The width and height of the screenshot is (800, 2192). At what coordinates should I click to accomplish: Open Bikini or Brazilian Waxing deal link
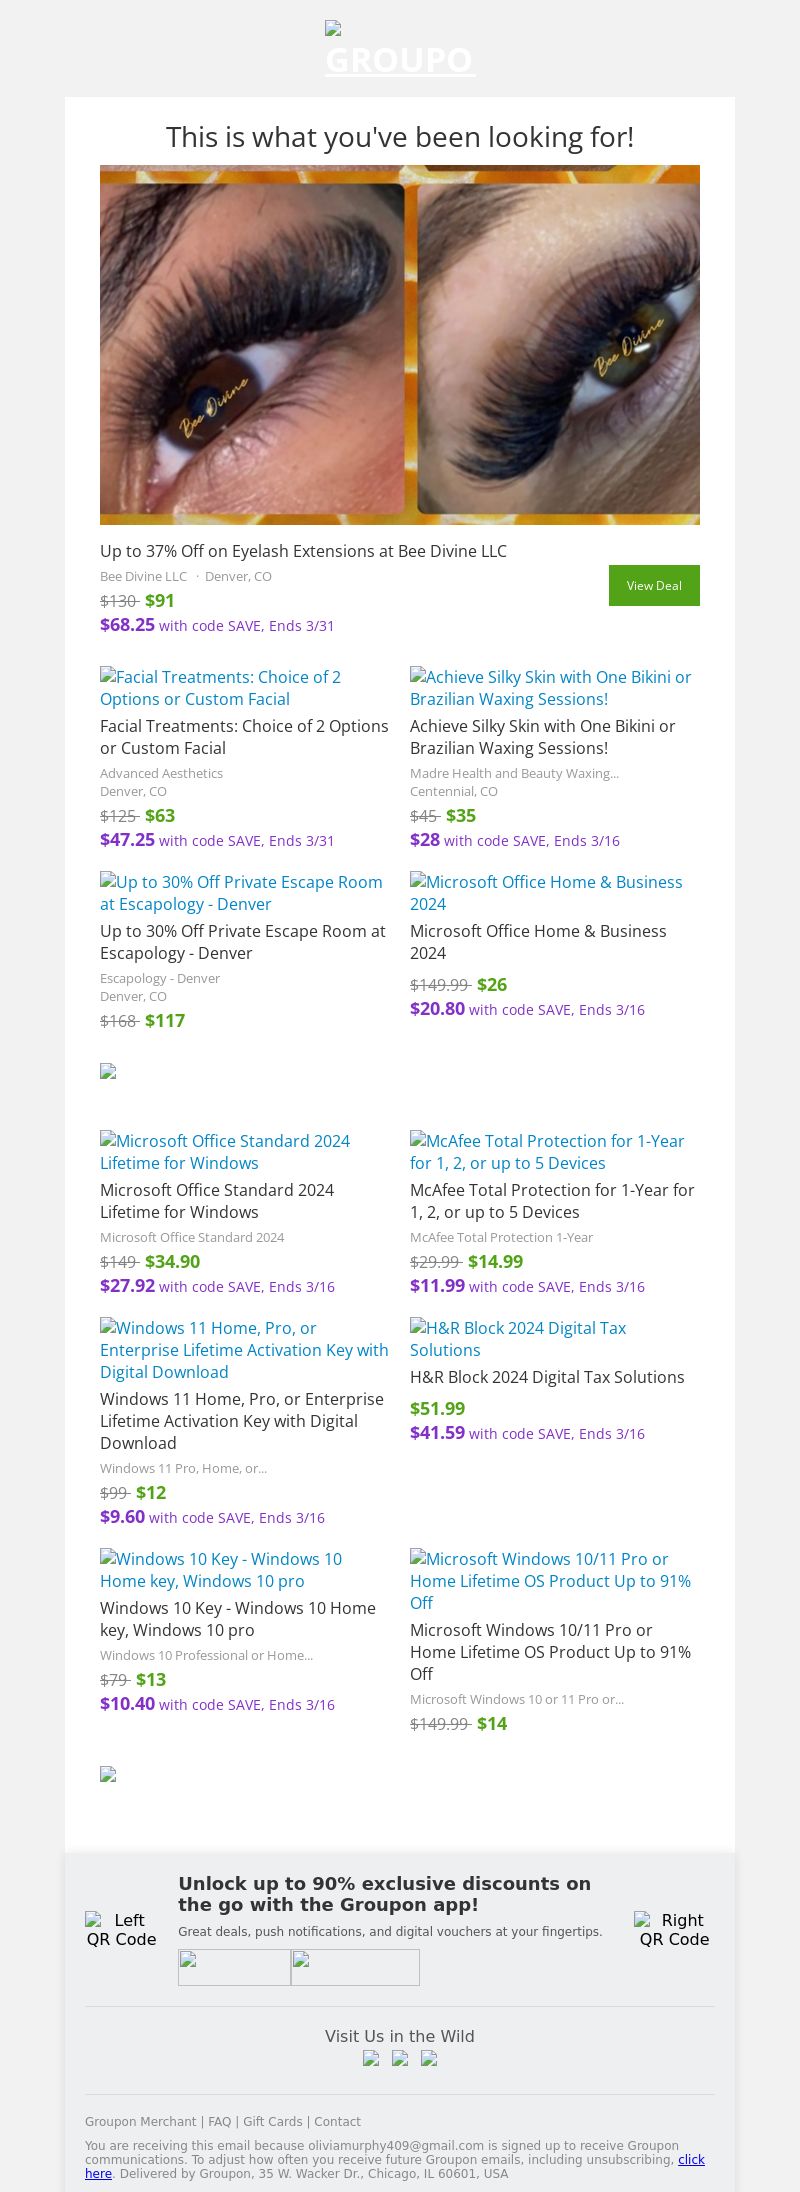pos(550,688)
